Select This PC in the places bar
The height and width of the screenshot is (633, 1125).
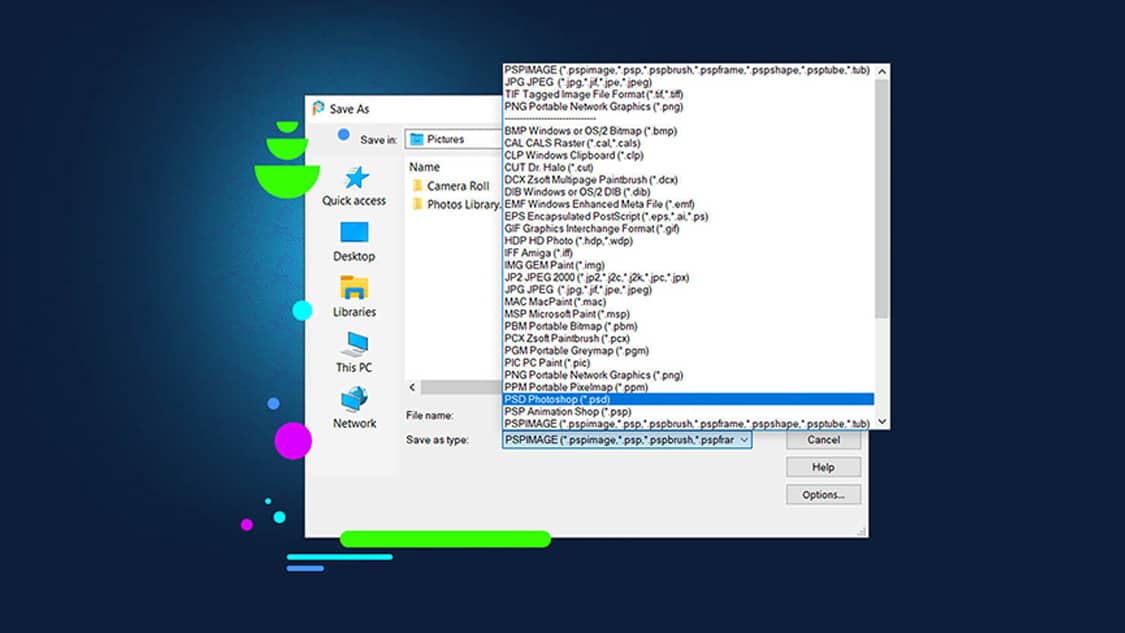tap(354, 352)
